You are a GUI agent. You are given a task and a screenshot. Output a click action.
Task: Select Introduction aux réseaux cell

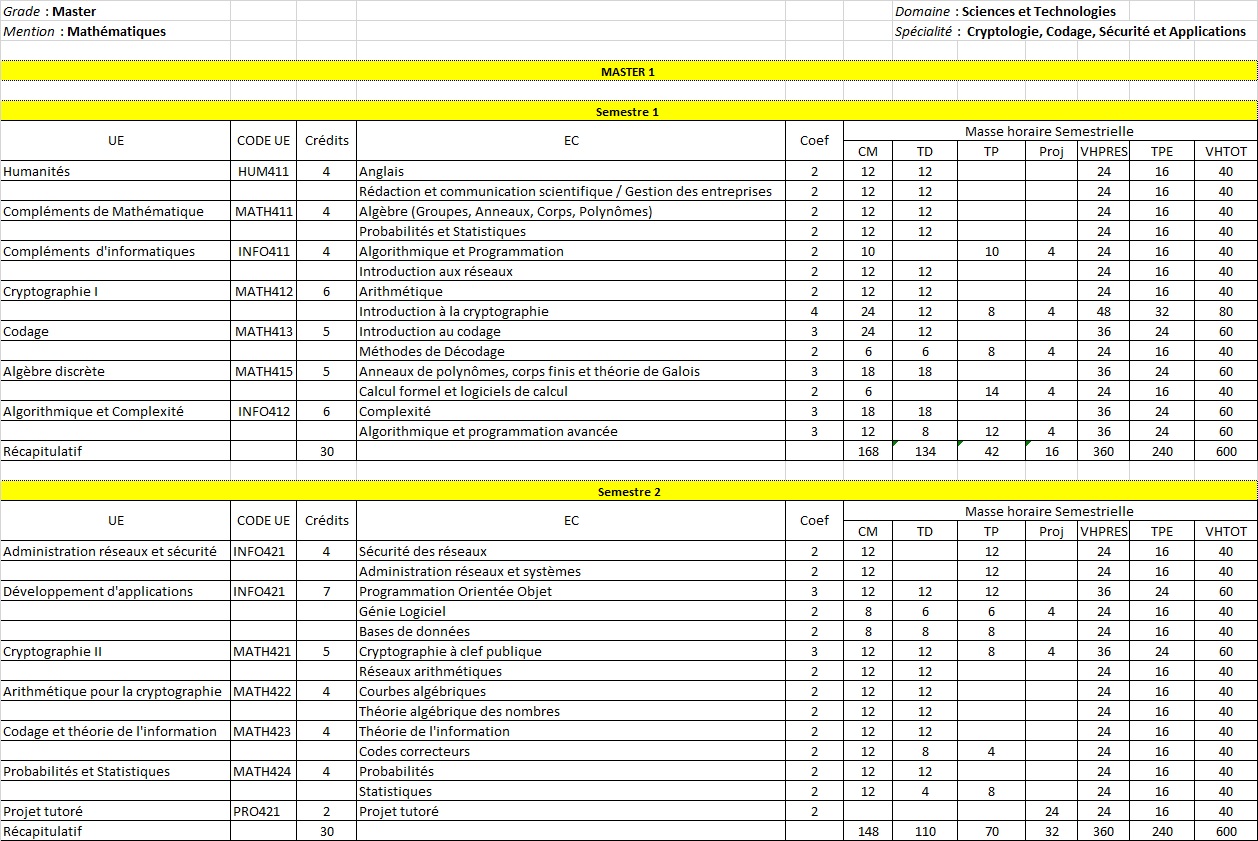pos(571,271)
